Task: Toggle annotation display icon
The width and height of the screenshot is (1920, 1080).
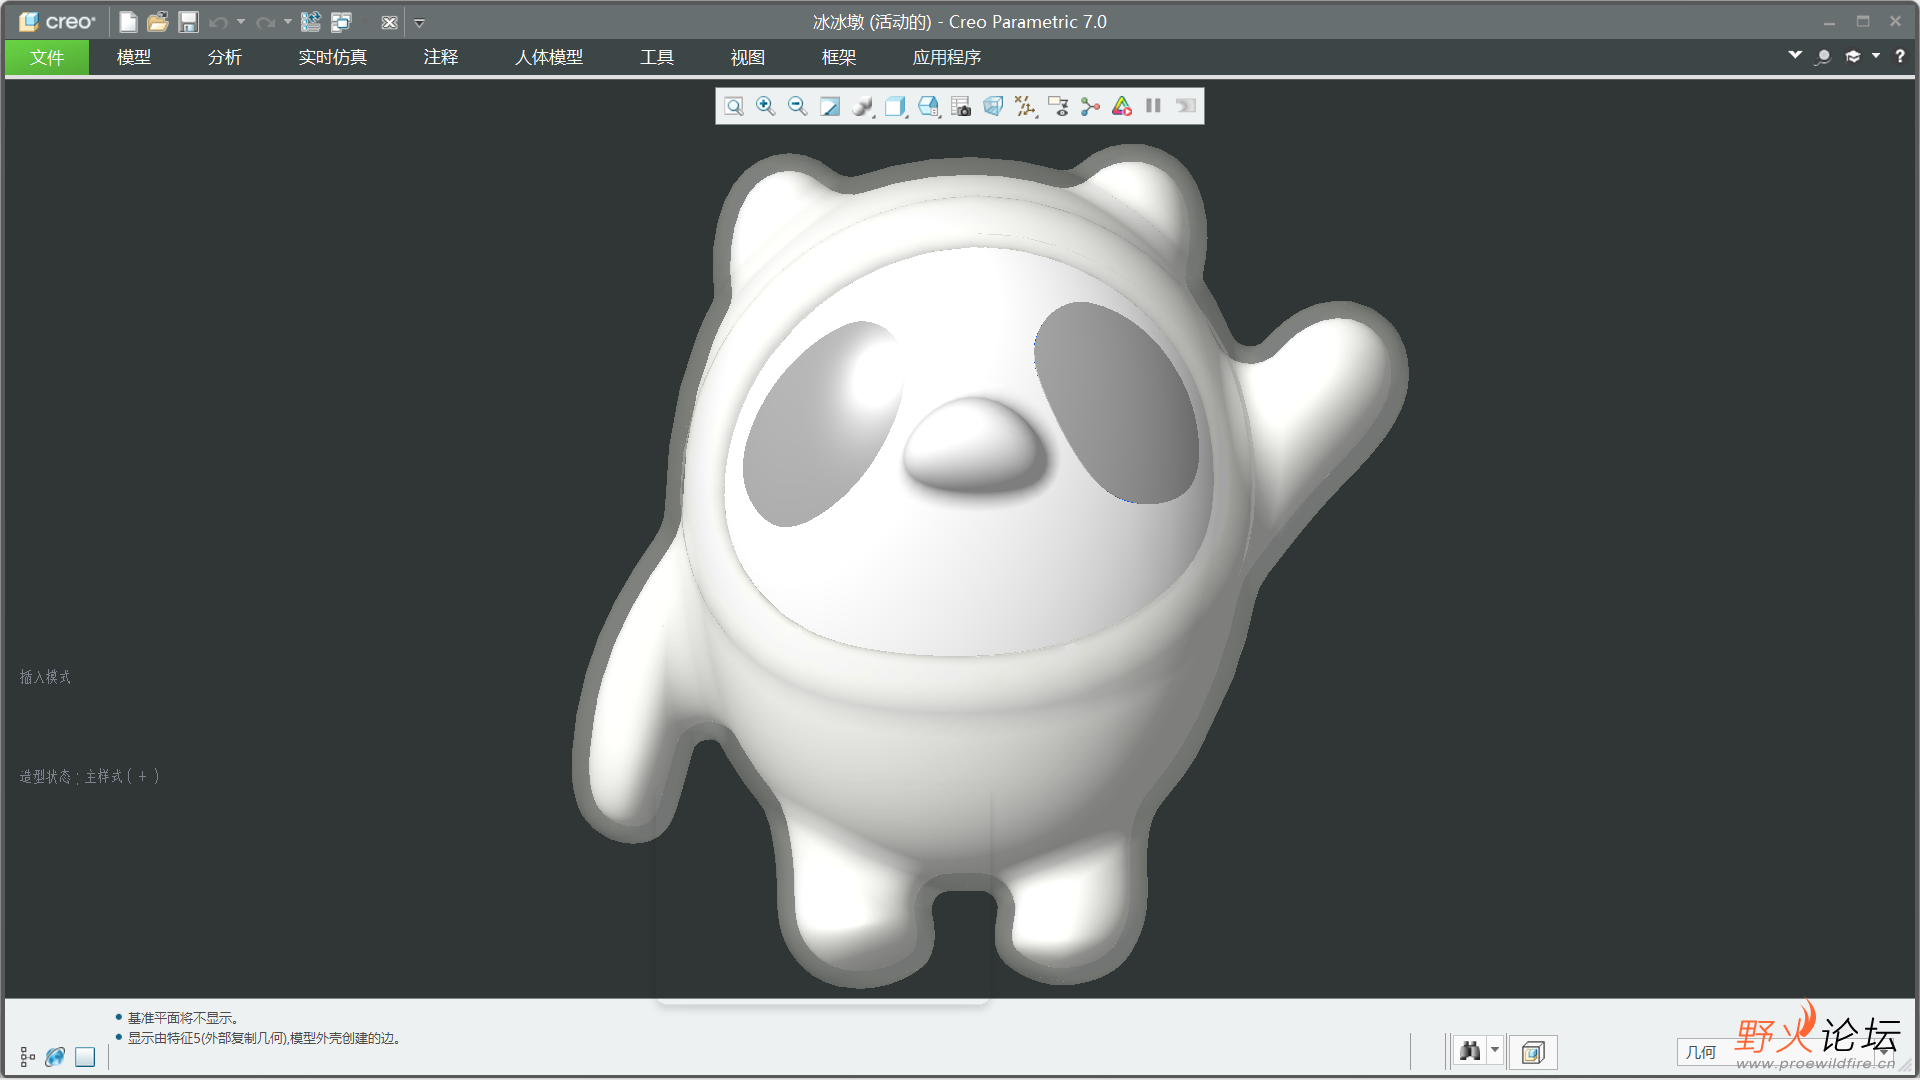Action: [1058, 106]
